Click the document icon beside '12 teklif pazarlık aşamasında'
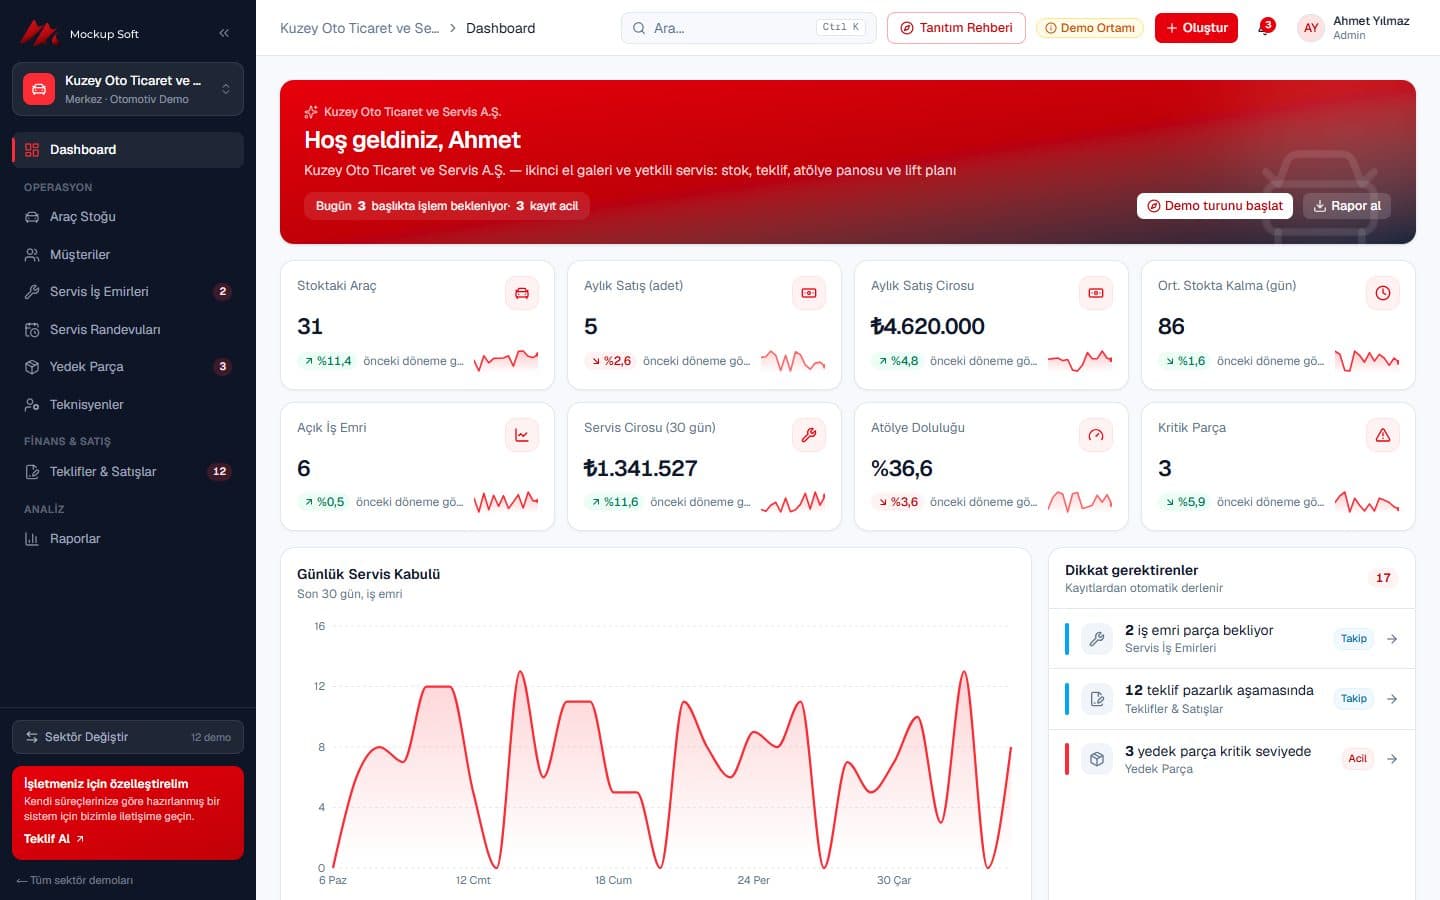Screen dimensions: 1440x900 pos(1097,699)
